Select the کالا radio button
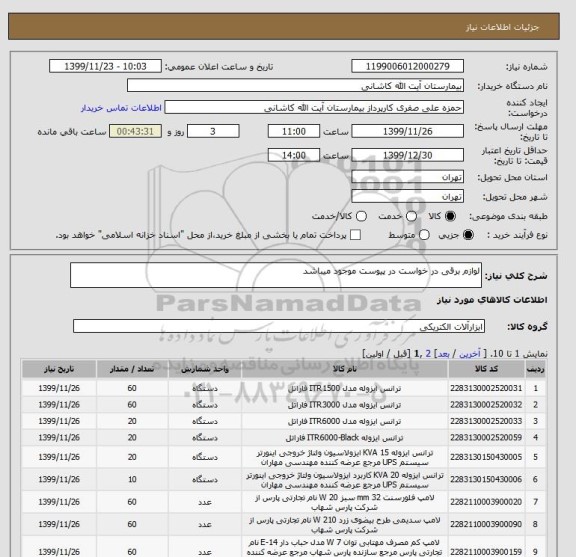Viewport: 576px width, 557px height. 450,216
